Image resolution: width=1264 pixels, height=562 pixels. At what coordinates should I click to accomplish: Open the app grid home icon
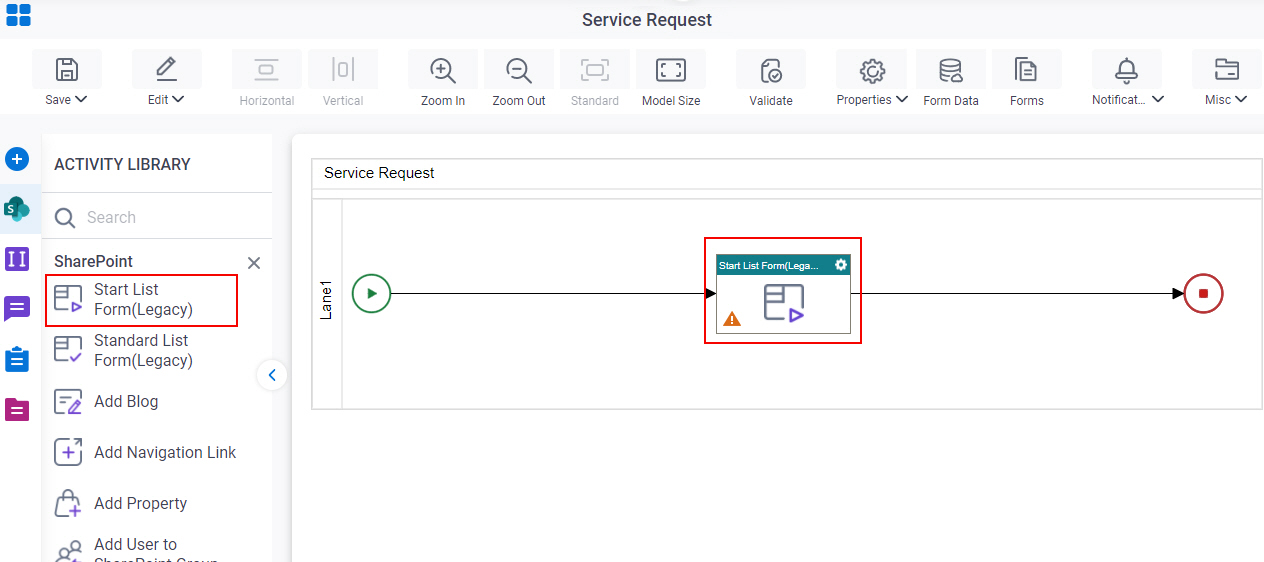[x=18, y=15]
